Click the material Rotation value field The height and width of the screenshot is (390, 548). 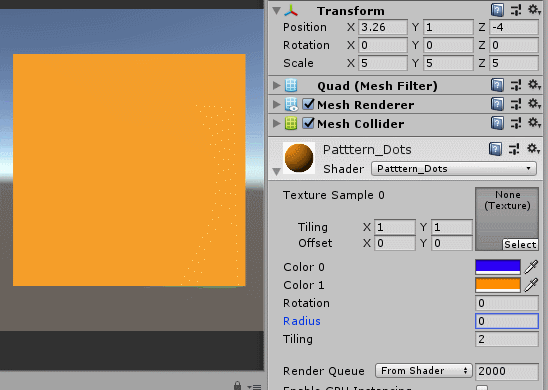507,303
